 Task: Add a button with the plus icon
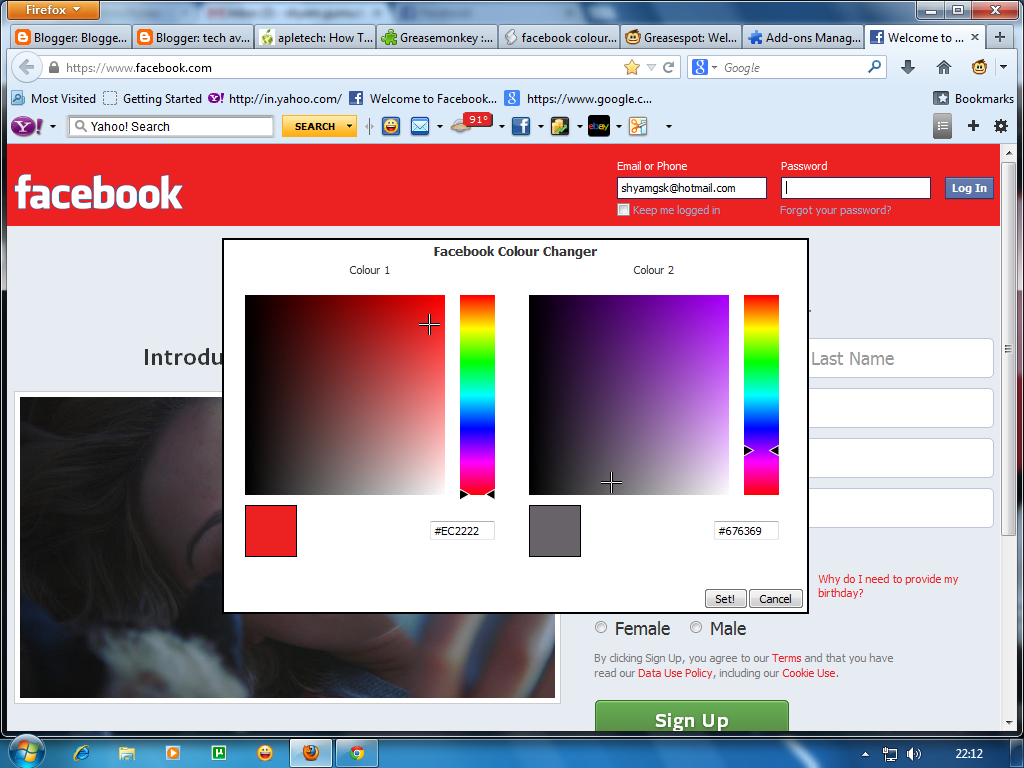pos(973,126)
